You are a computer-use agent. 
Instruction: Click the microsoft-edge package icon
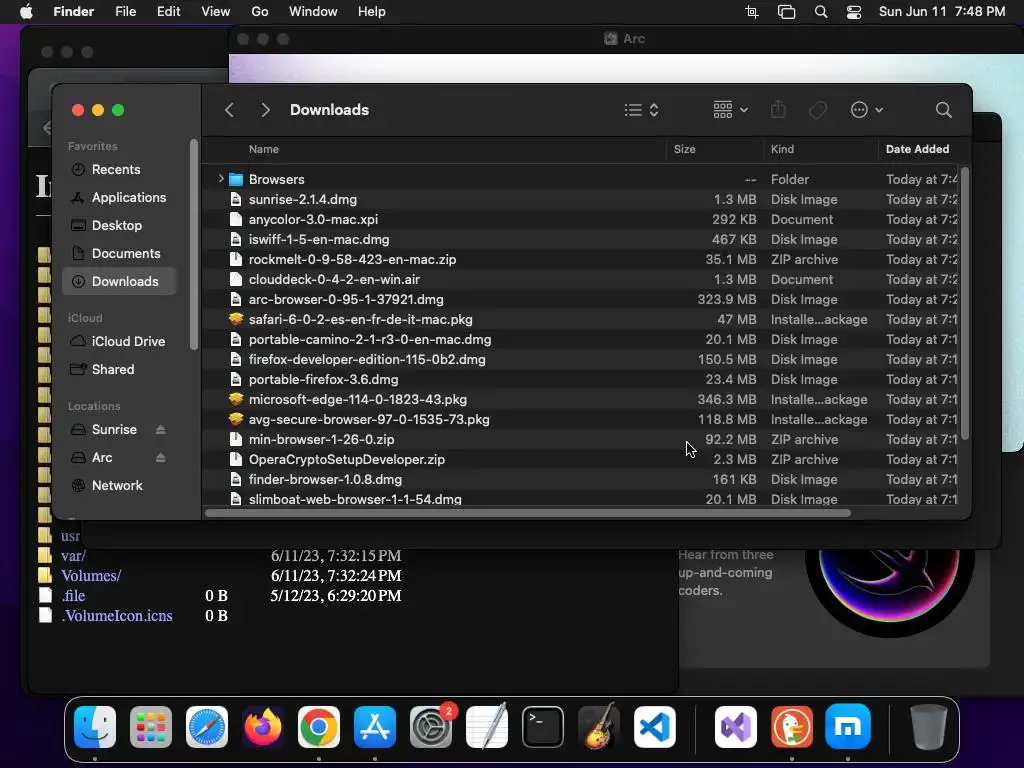tap(236, 399)
